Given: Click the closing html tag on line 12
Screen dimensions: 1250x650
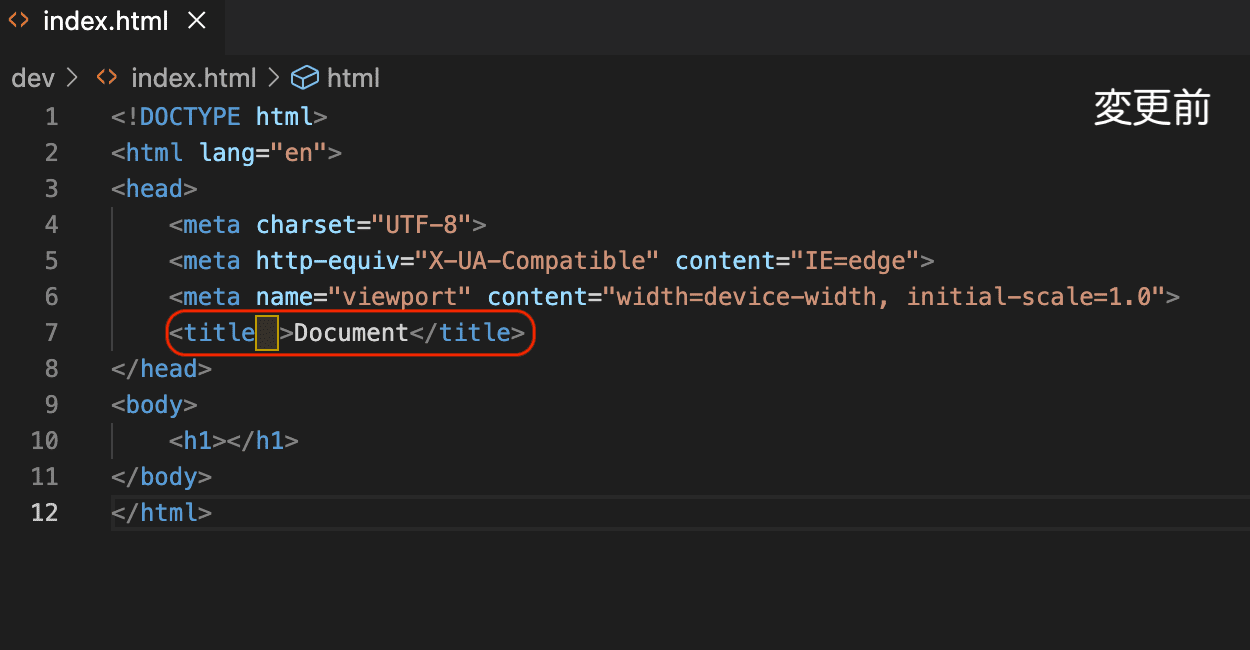Looking at the screenshot, I should click(x=162, y=513).
